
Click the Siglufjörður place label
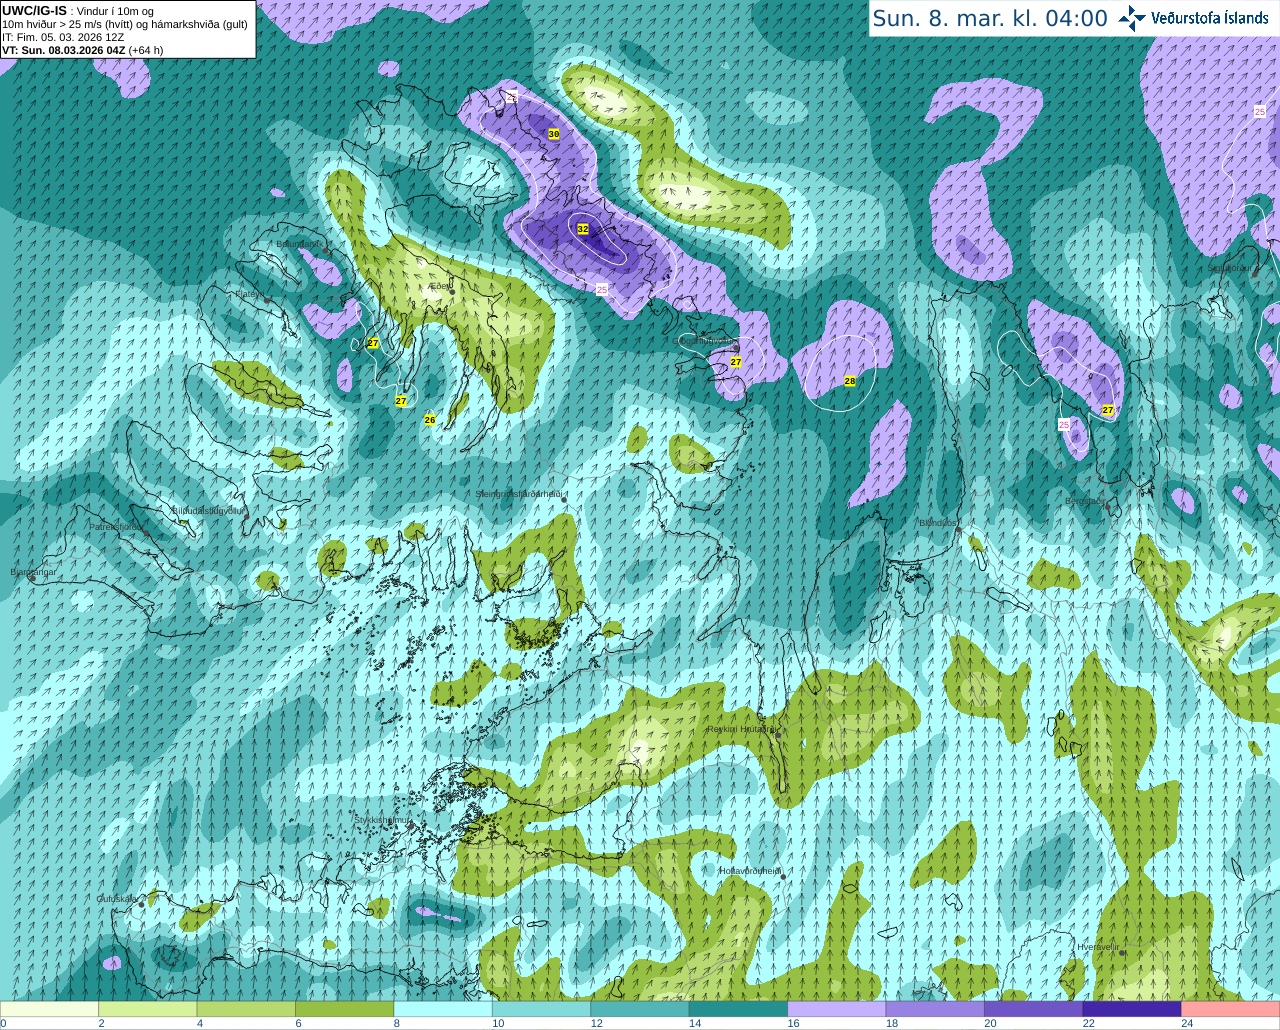pyautogui.click(x=1229, y=268)
